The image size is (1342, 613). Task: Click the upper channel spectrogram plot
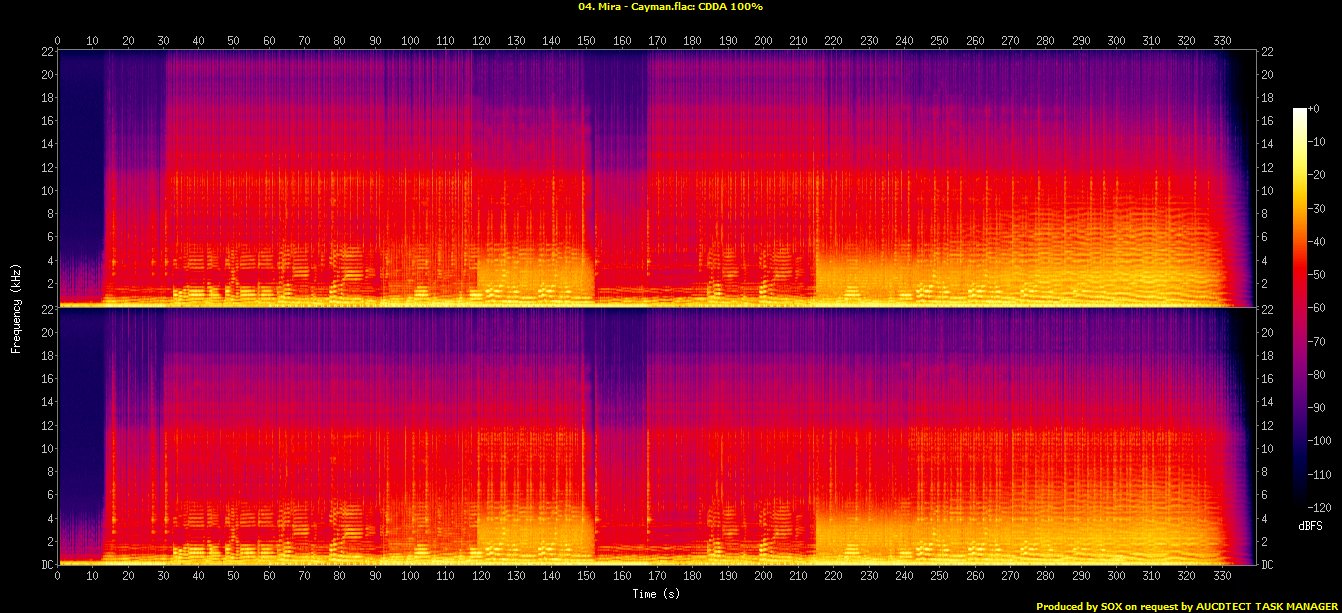point(657,178)
